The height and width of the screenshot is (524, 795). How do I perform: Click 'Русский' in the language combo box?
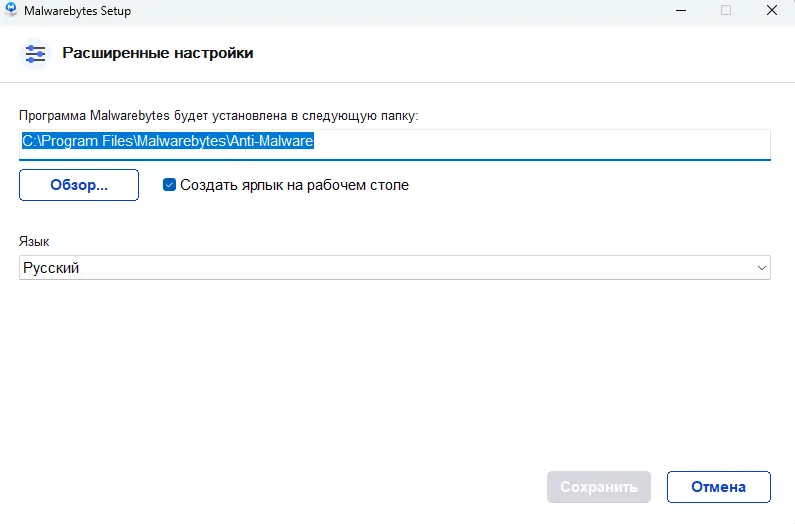[52, 268]
